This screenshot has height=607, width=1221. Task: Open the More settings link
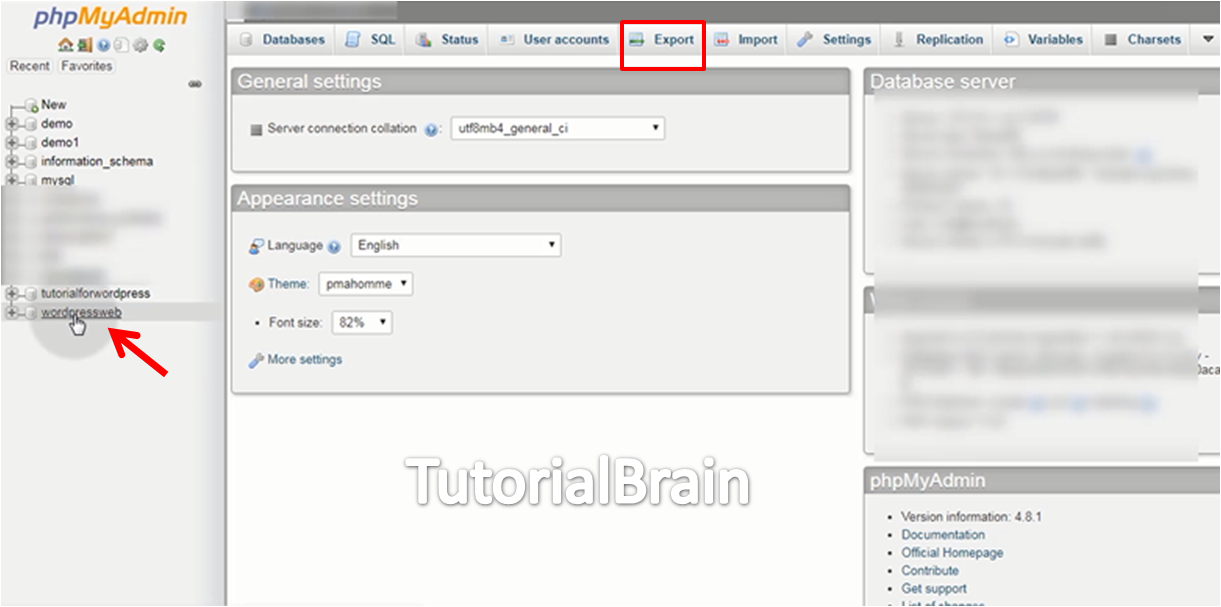pyautogui.click(x=304, y=360)
